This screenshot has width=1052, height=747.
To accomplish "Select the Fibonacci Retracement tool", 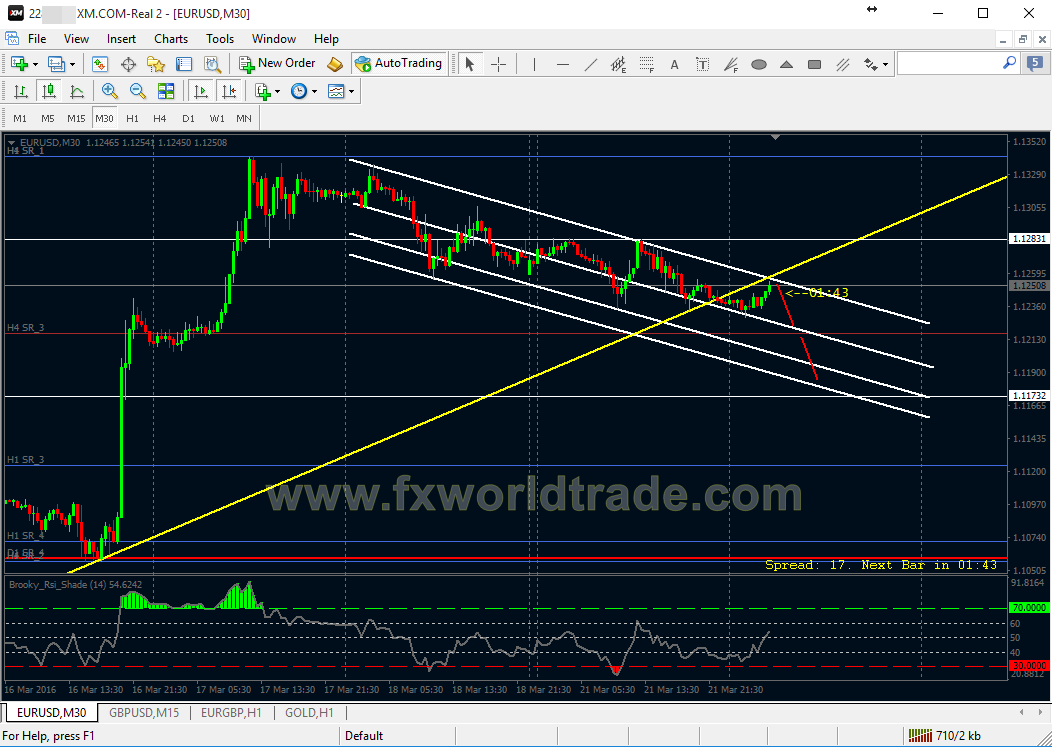I will [647, 64].
